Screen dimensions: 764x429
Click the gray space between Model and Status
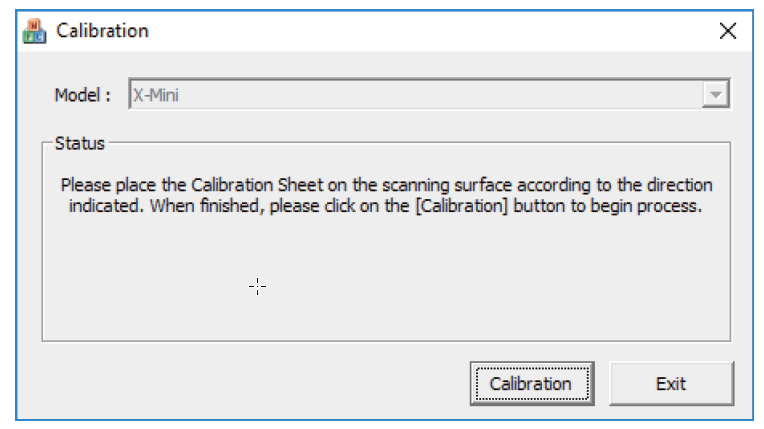coord(386,124)
